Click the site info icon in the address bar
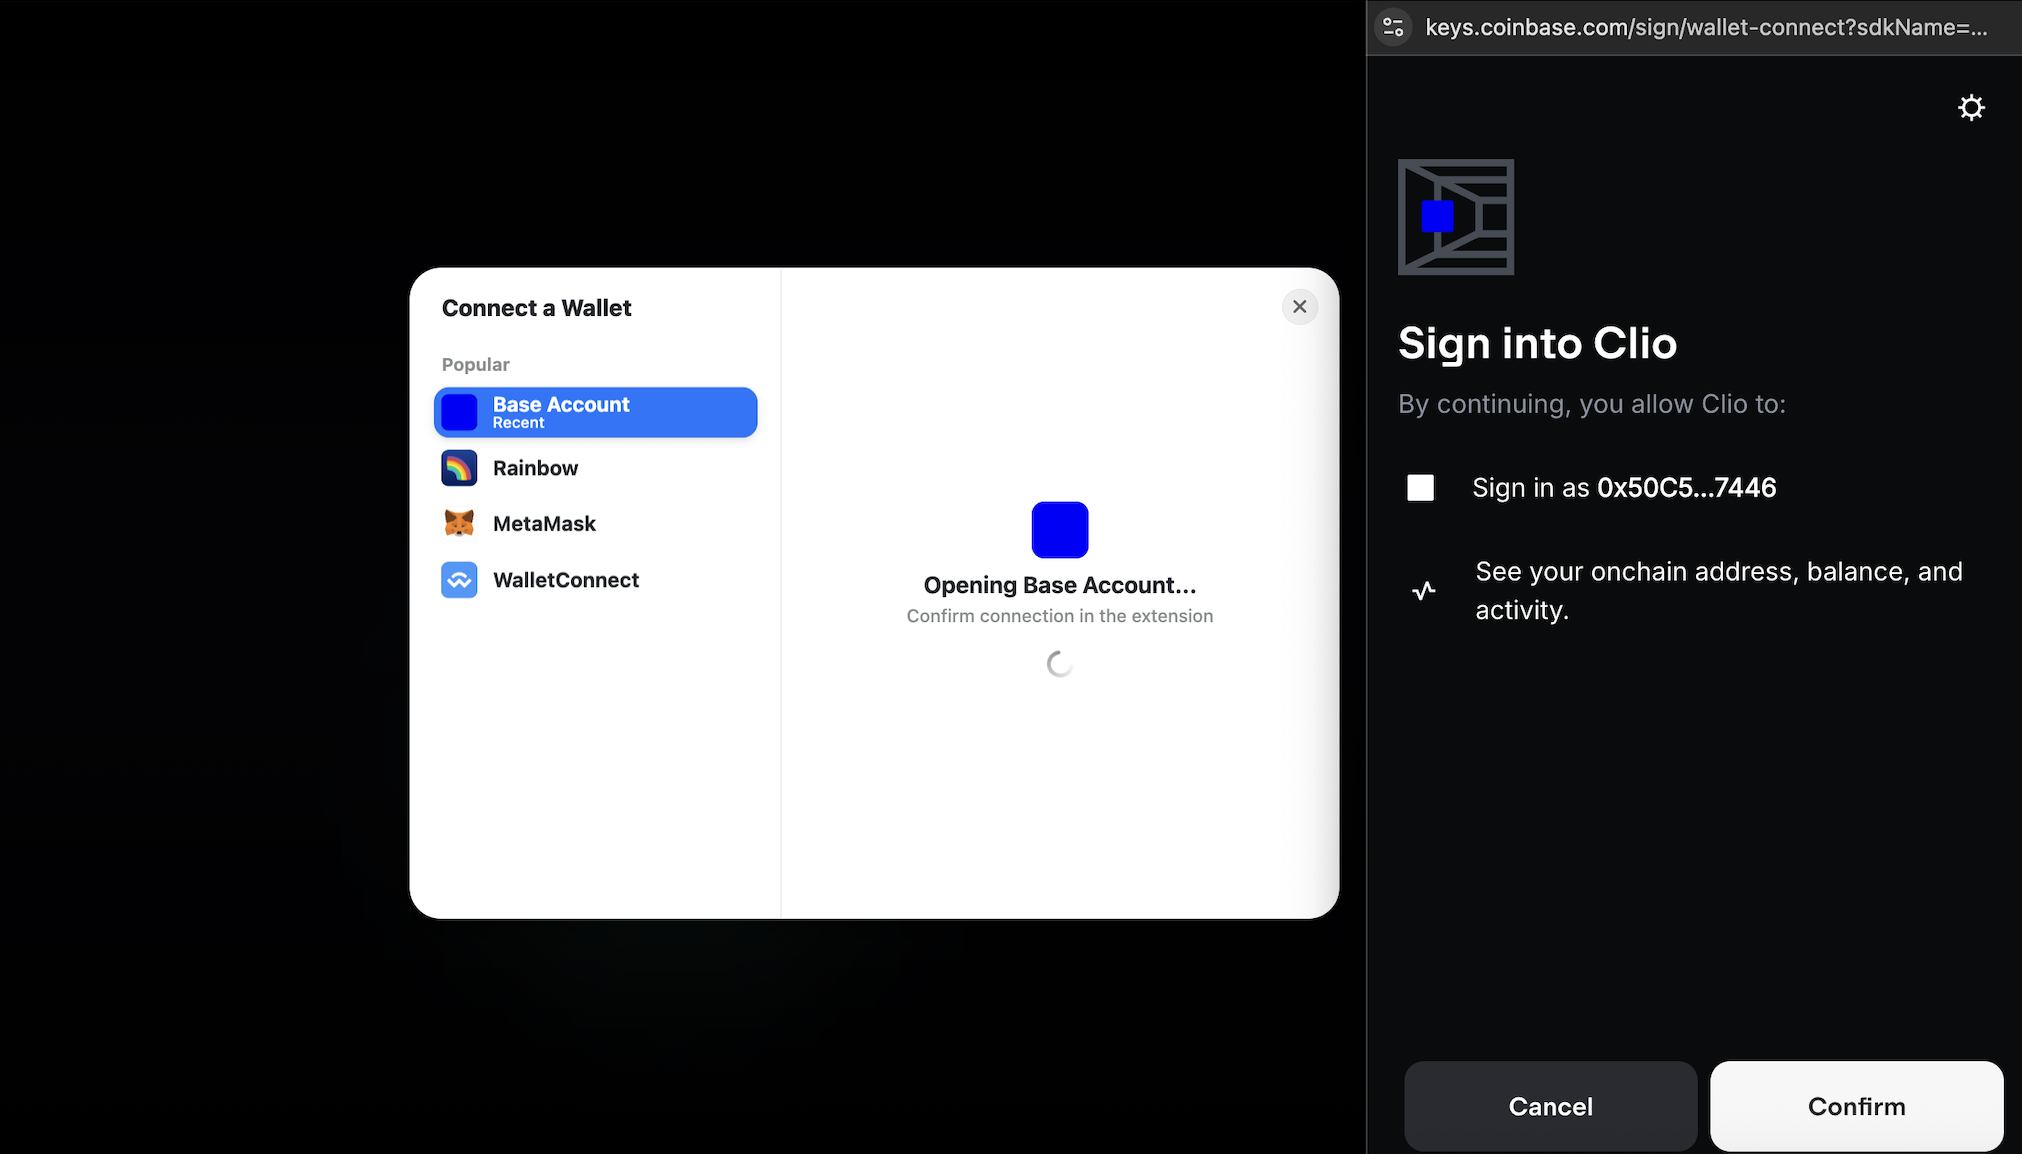2022x1154 pixels. [1393, 27]
